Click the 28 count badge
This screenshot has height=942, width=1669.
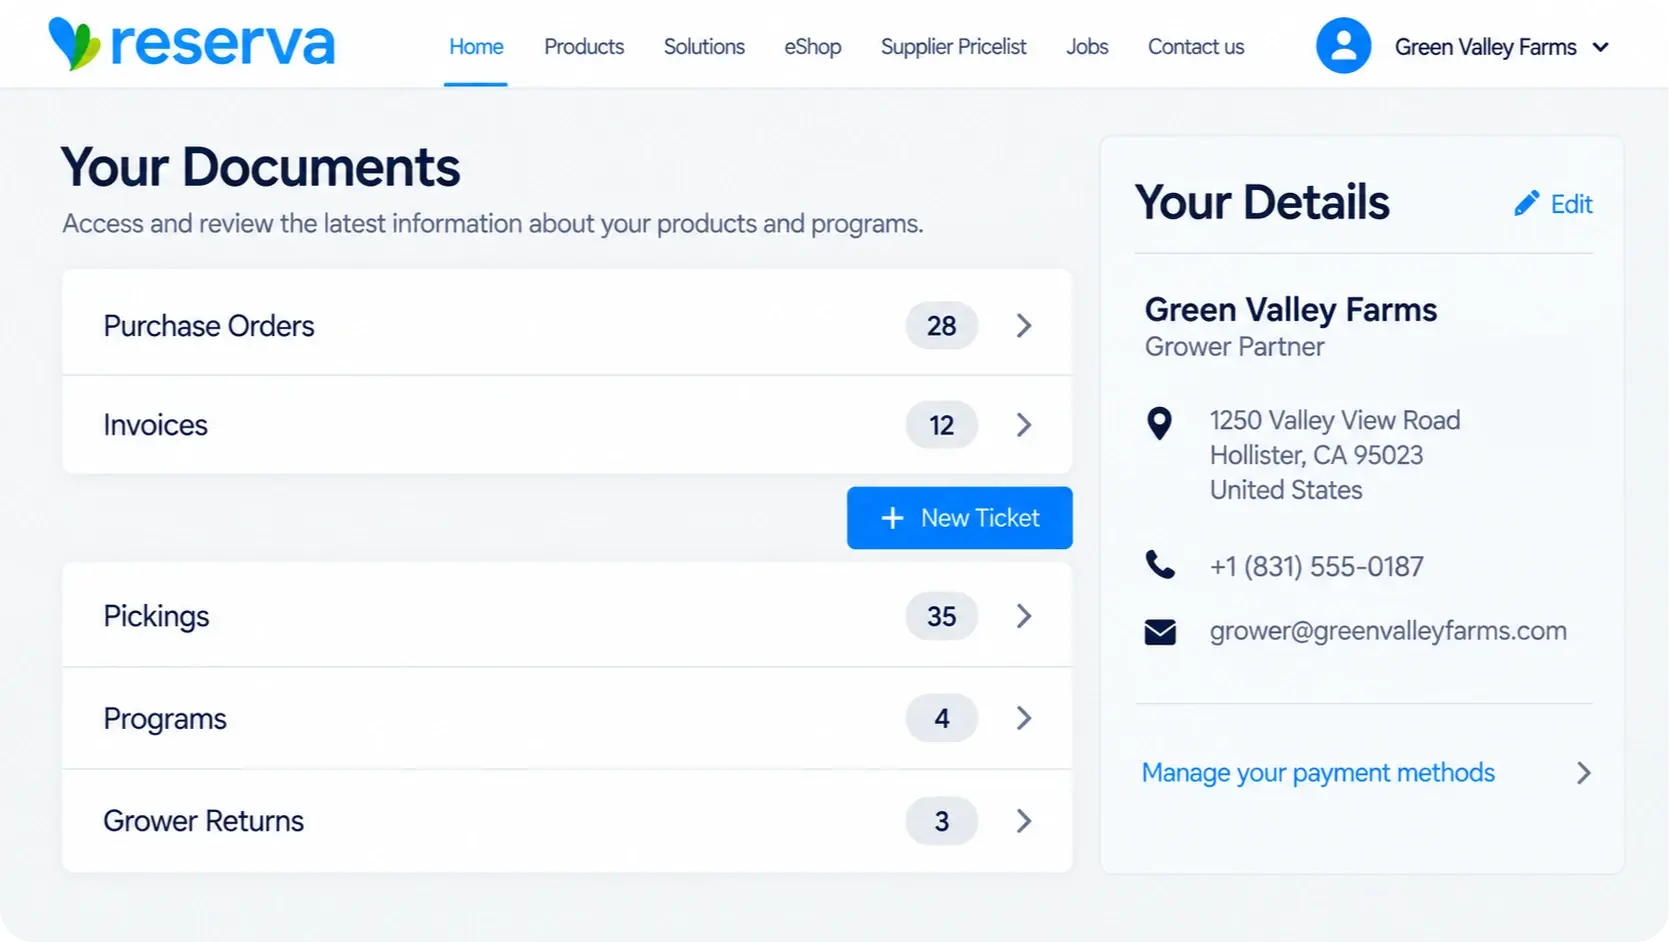point(941,326)
